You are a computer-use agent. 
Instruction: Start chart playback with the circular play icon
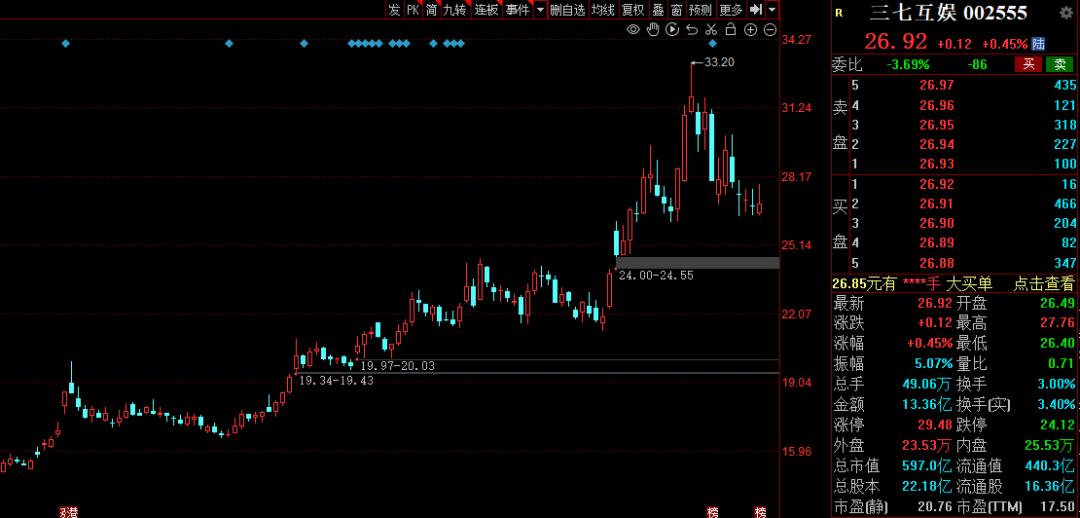(672, 30)
